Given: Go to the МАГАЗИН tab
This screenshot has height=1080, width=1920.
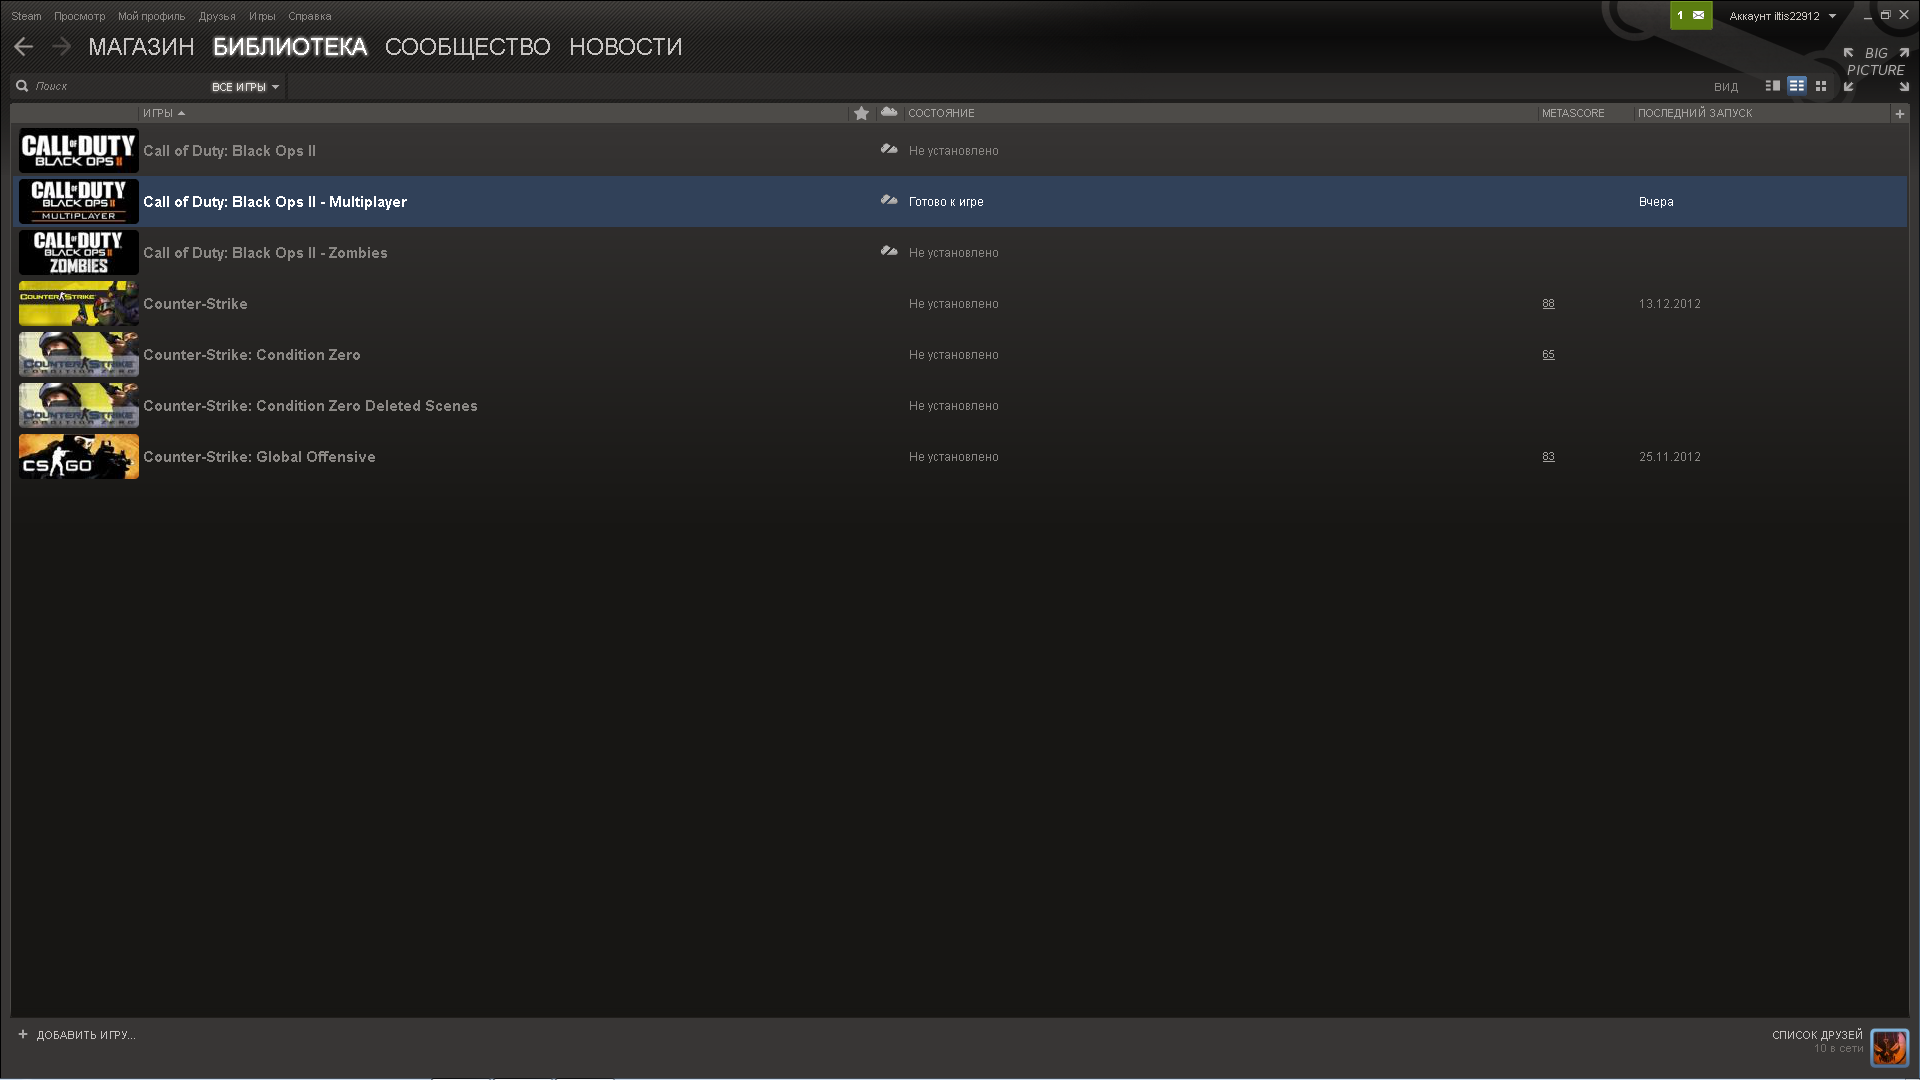Looking at the screenshot, I should click(x=141, y=47).
